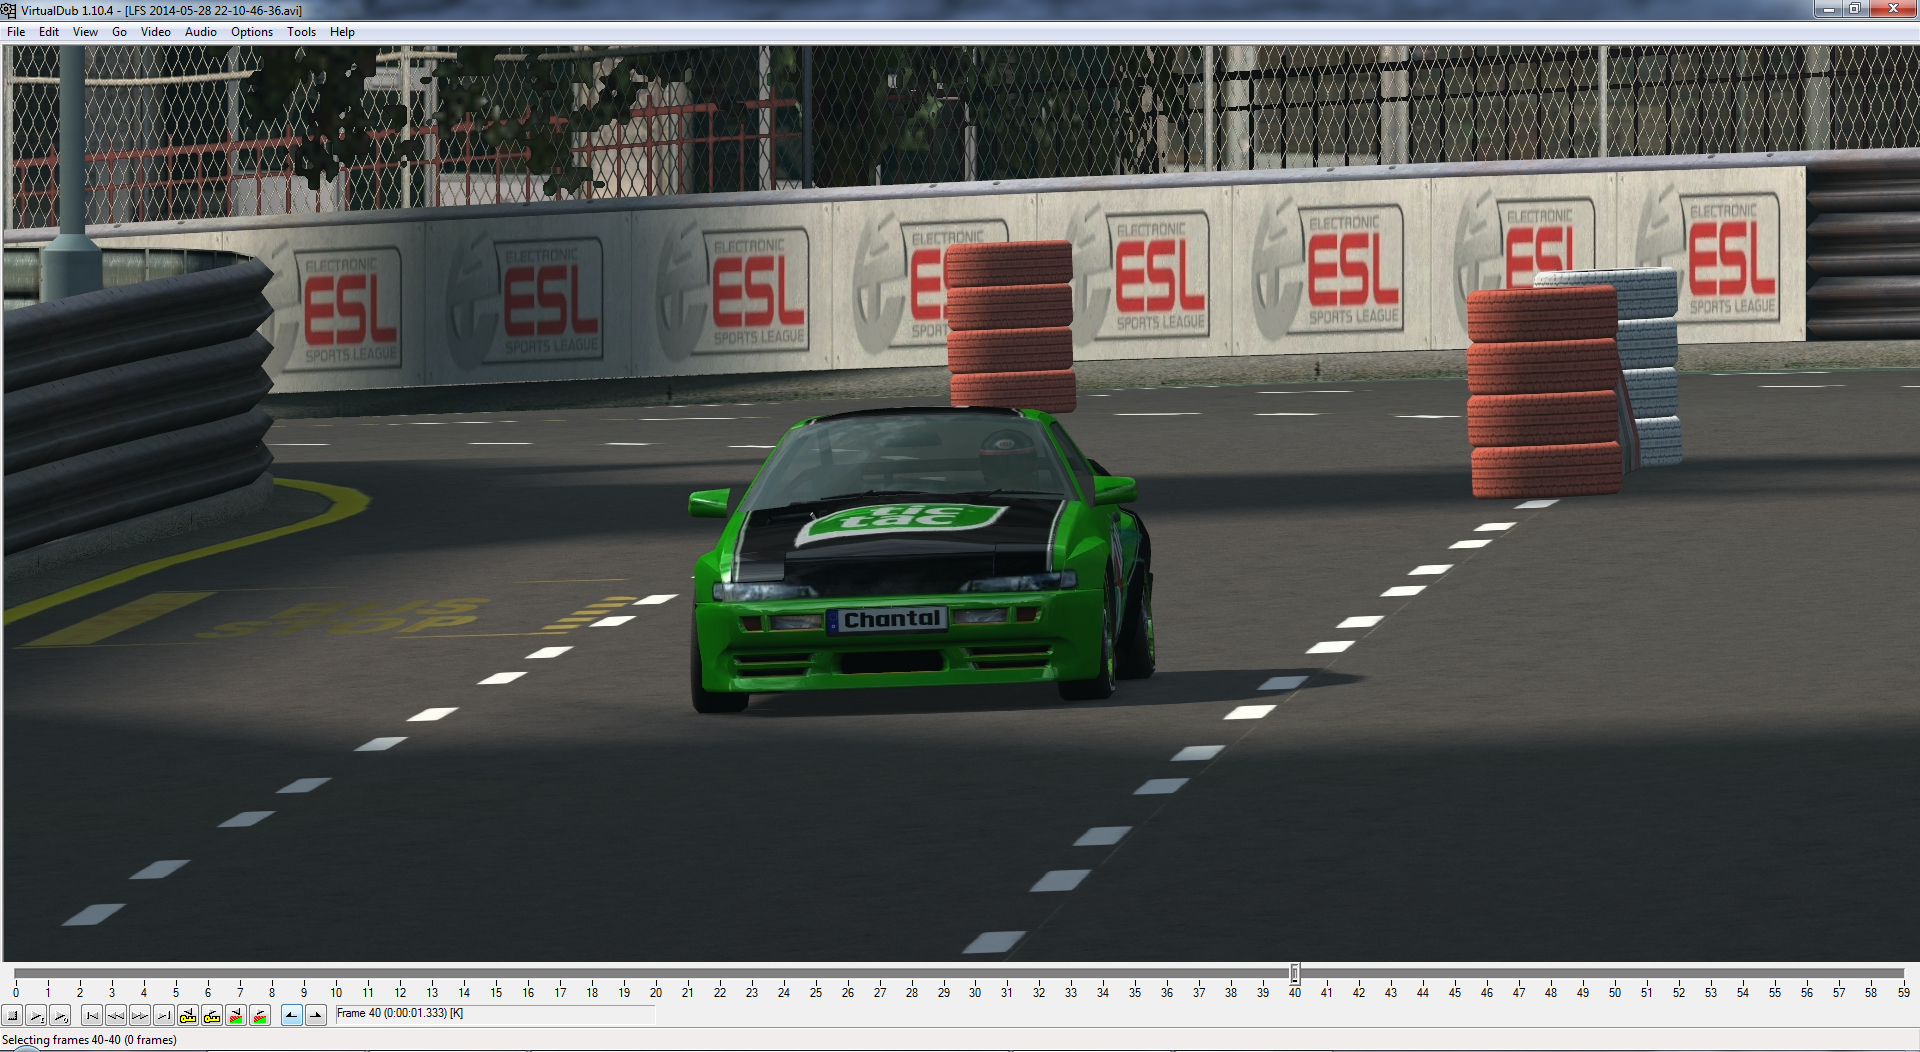
Task: Click the frame position text field
Action: (x=494, y=1014)
